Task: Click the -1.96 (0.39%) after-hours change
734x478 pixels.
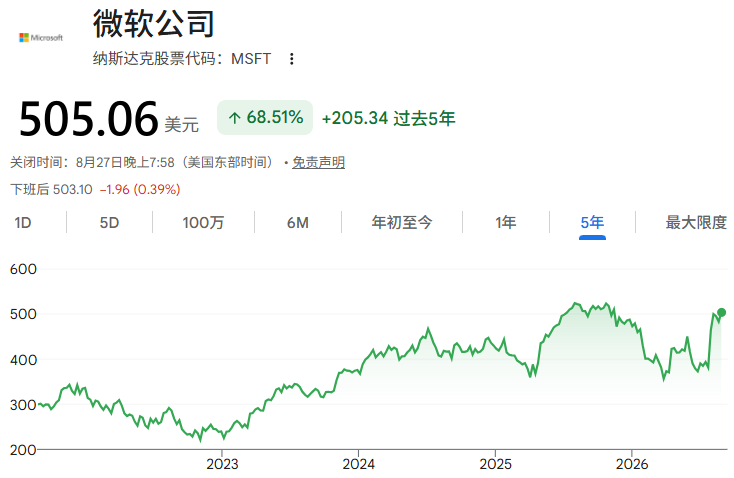Action: click(140, 190)
